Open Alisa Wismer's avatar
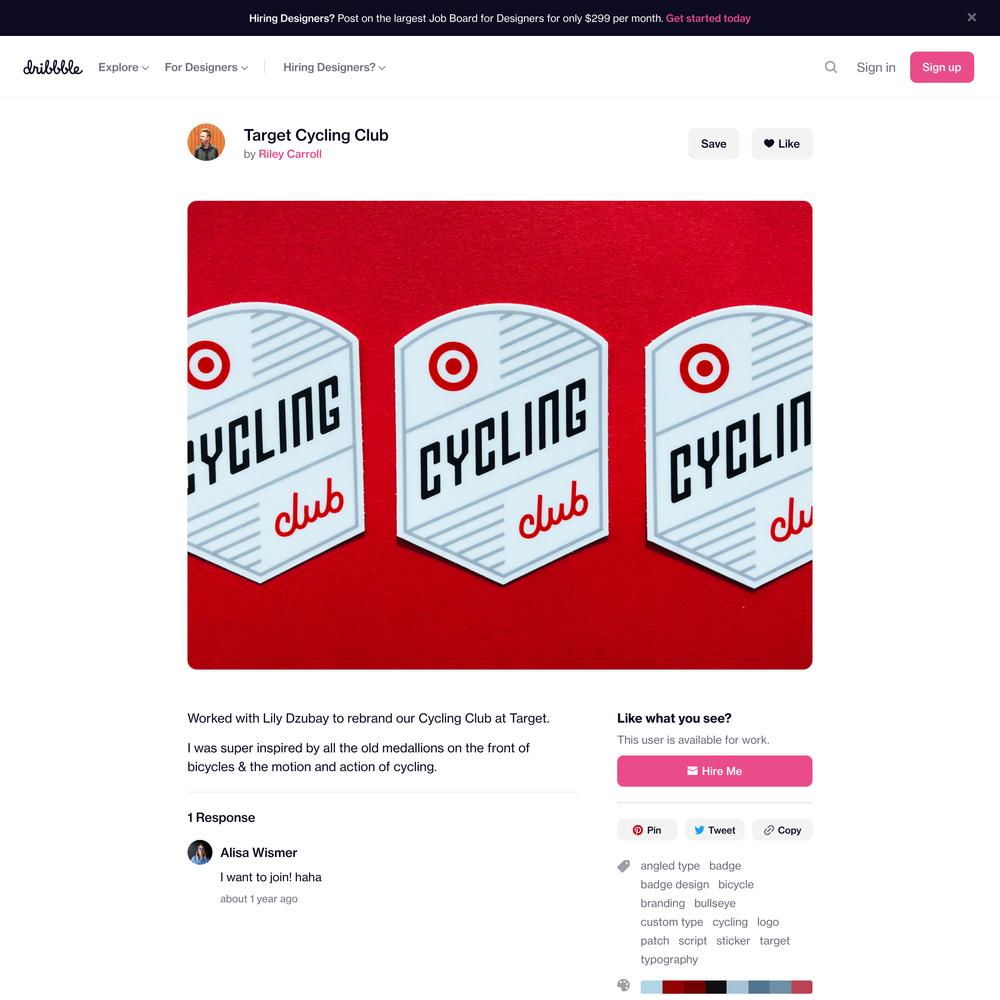This screenshot has width=1000, height=1000. (x=200, y=852)
